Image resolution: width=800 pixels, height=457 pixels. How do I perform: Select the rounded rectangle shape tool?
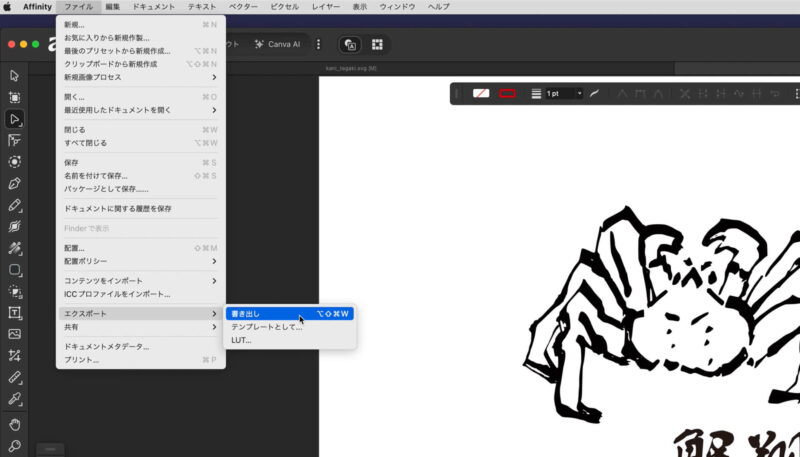pos(14,270)
